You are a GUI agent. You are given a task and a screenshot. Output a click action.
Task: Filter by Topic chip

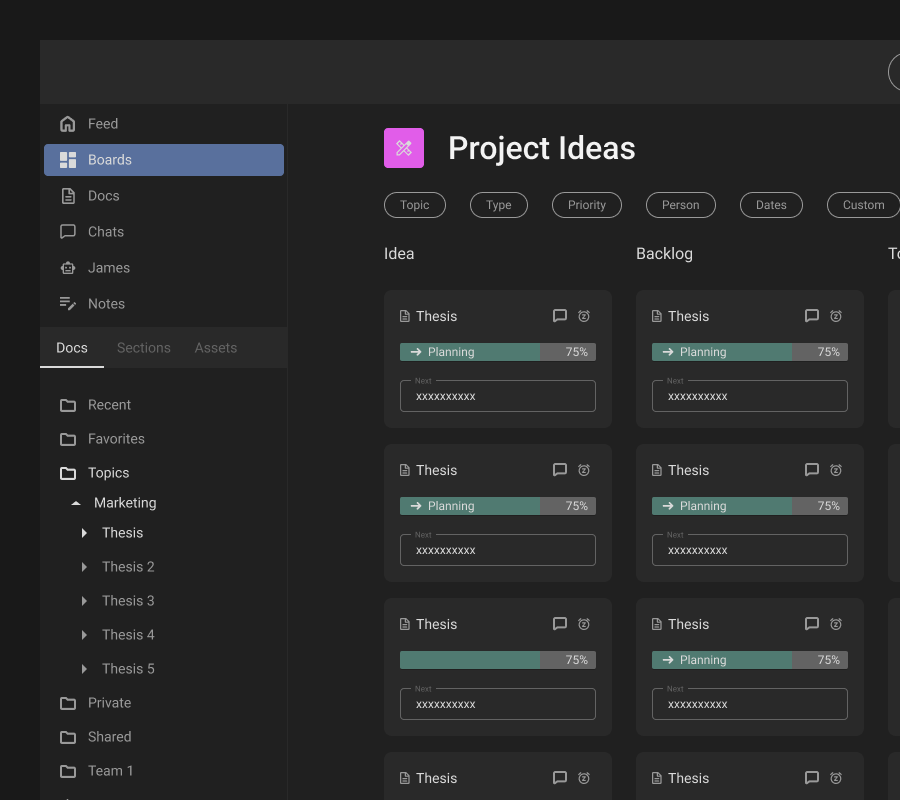pos(415,205)
